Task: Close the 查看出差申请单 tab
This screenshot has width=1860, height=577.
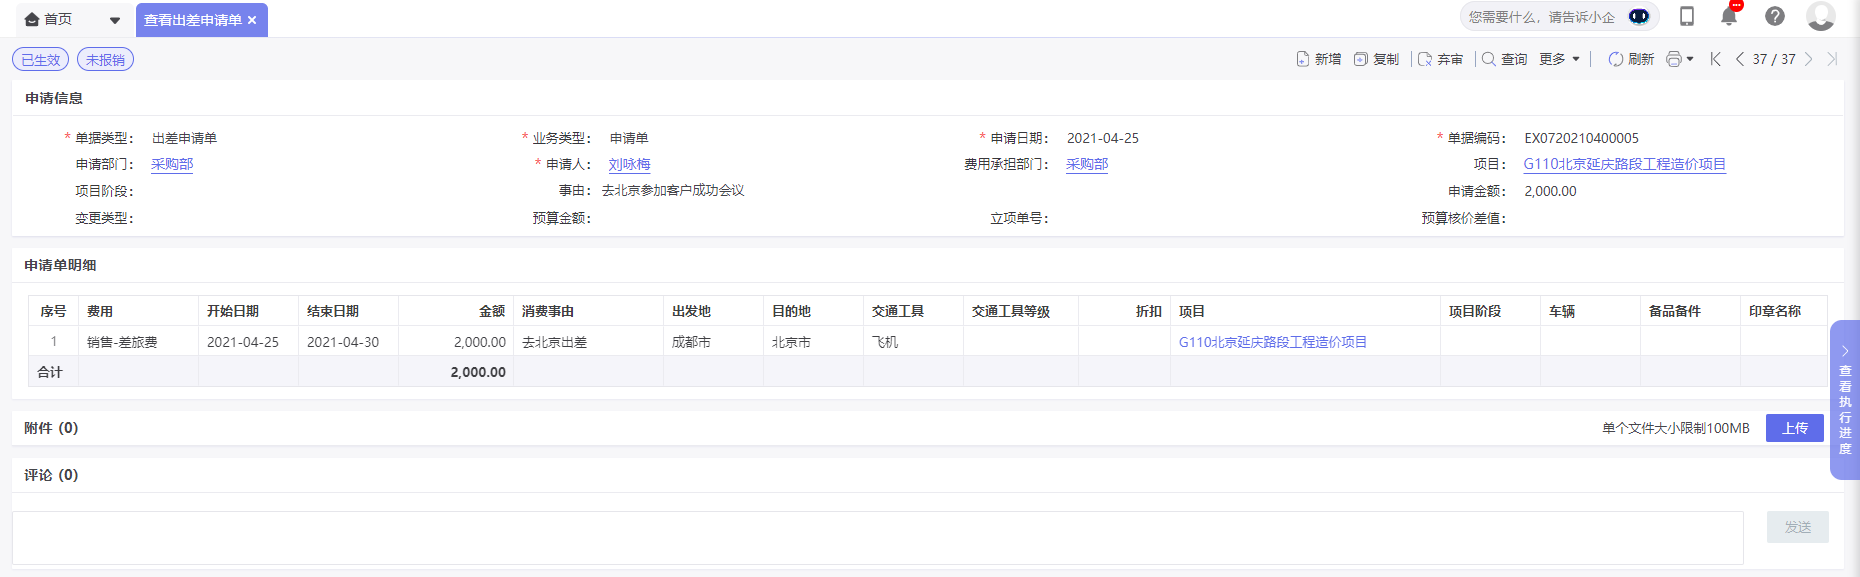Action: [252, 20]
